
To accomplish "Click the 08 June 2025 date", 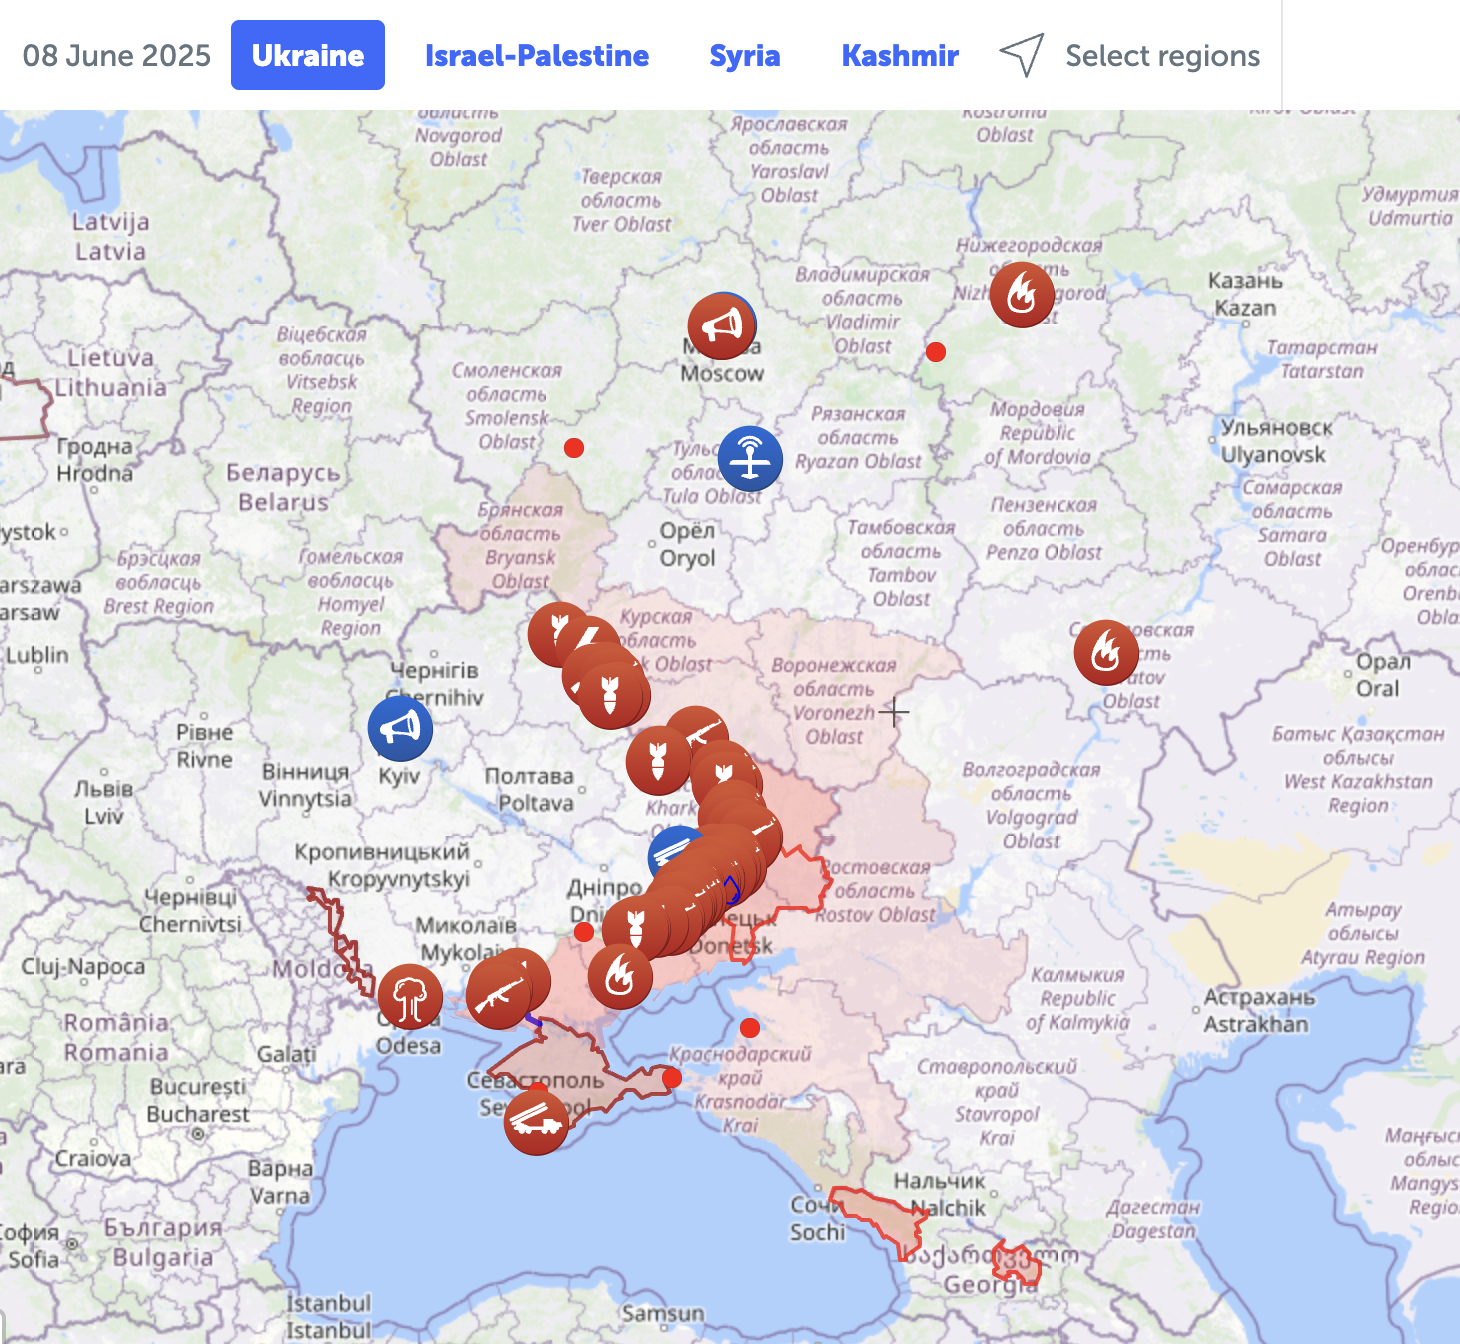I will point(117,55).
